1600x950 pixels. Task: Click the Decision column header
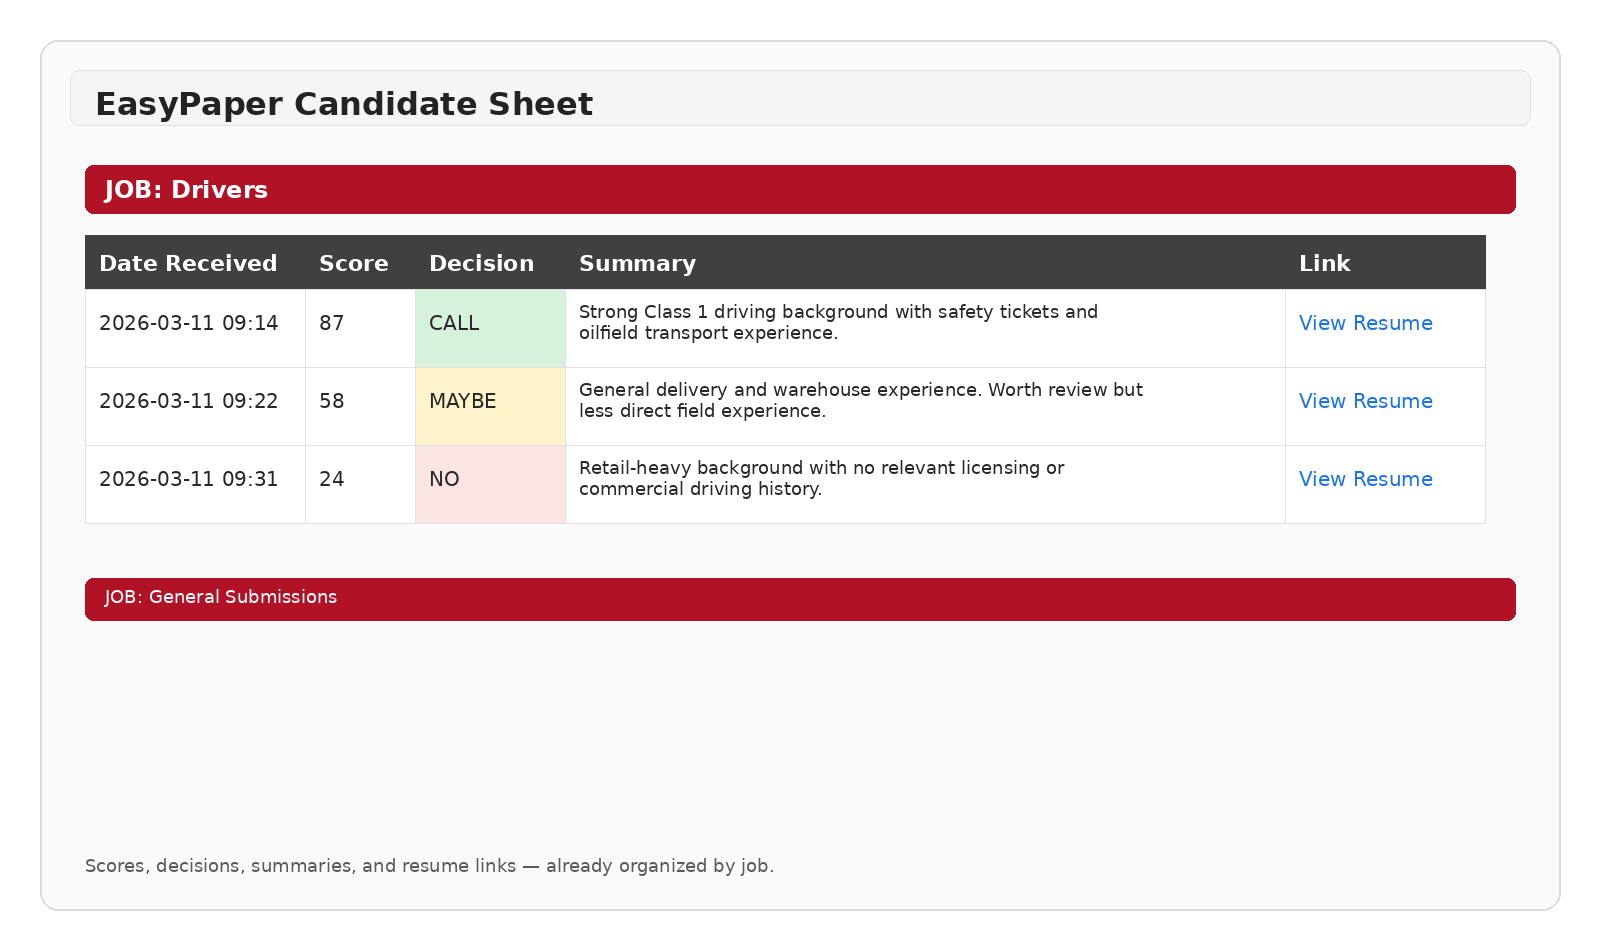[481, 263]
